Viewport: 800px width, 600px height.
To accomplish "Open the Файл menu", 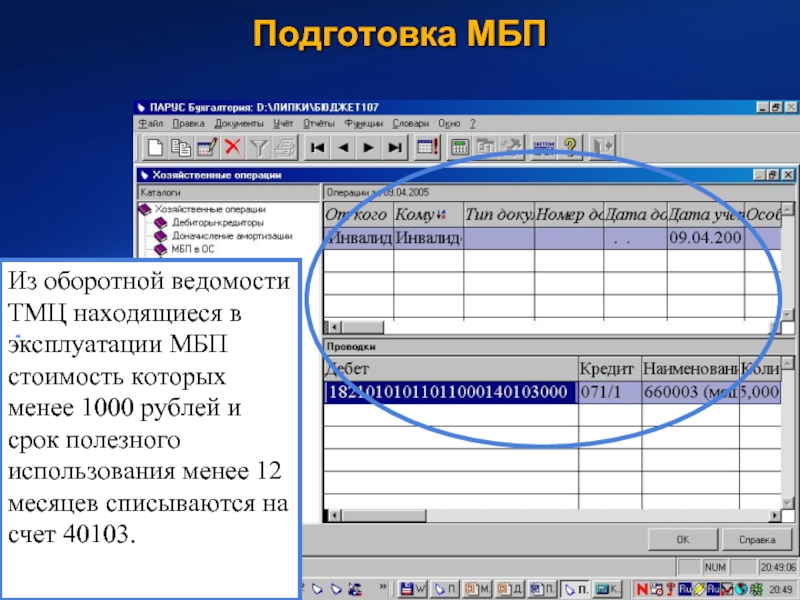I will 151,123.
